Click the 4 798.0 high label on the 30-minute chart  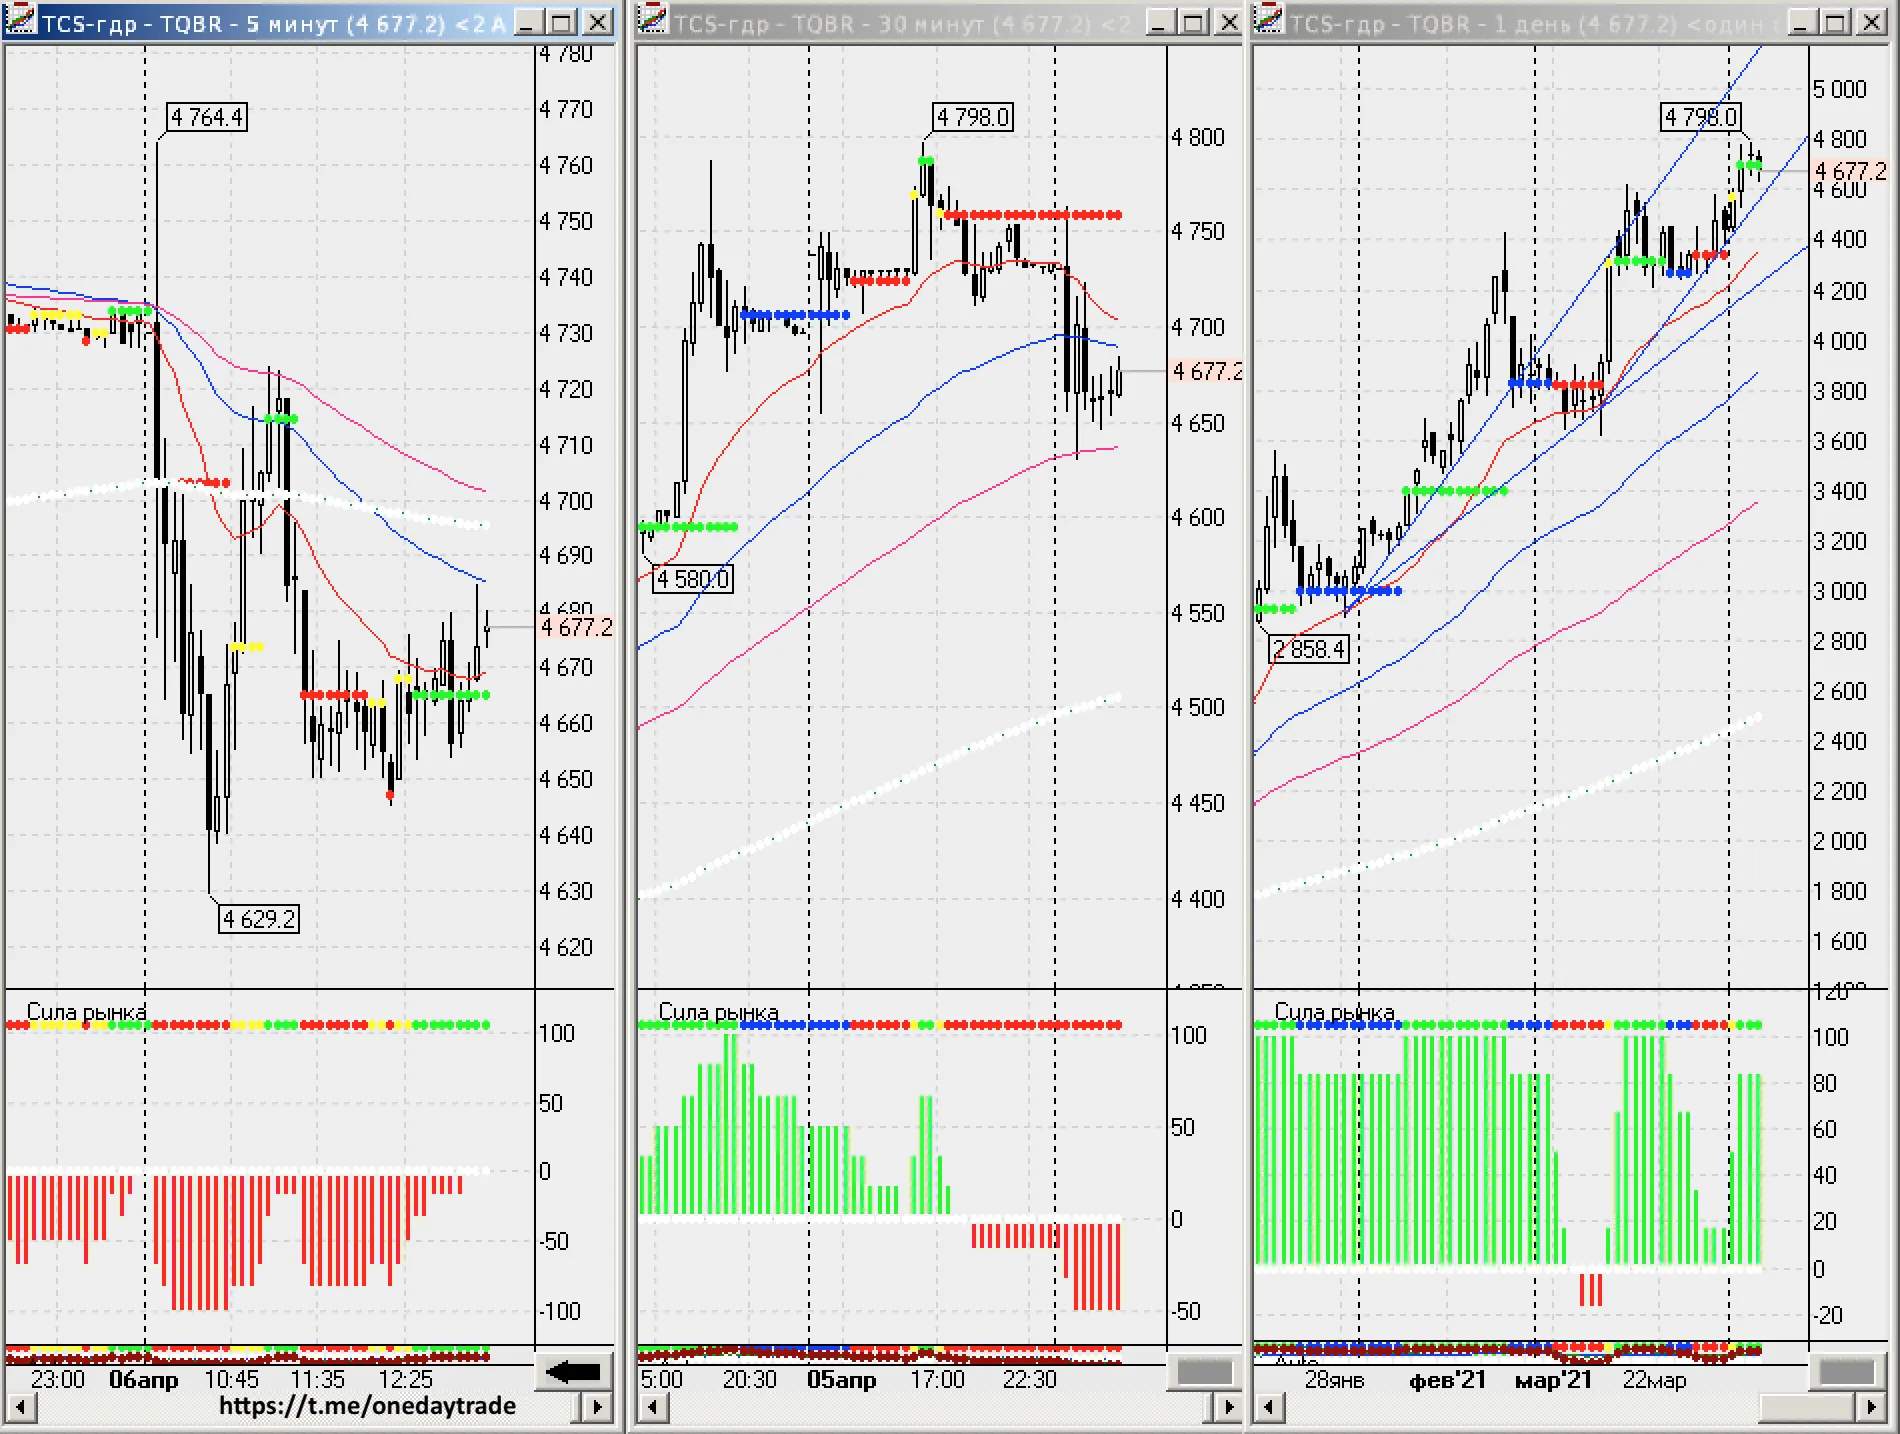coord(973,117)
